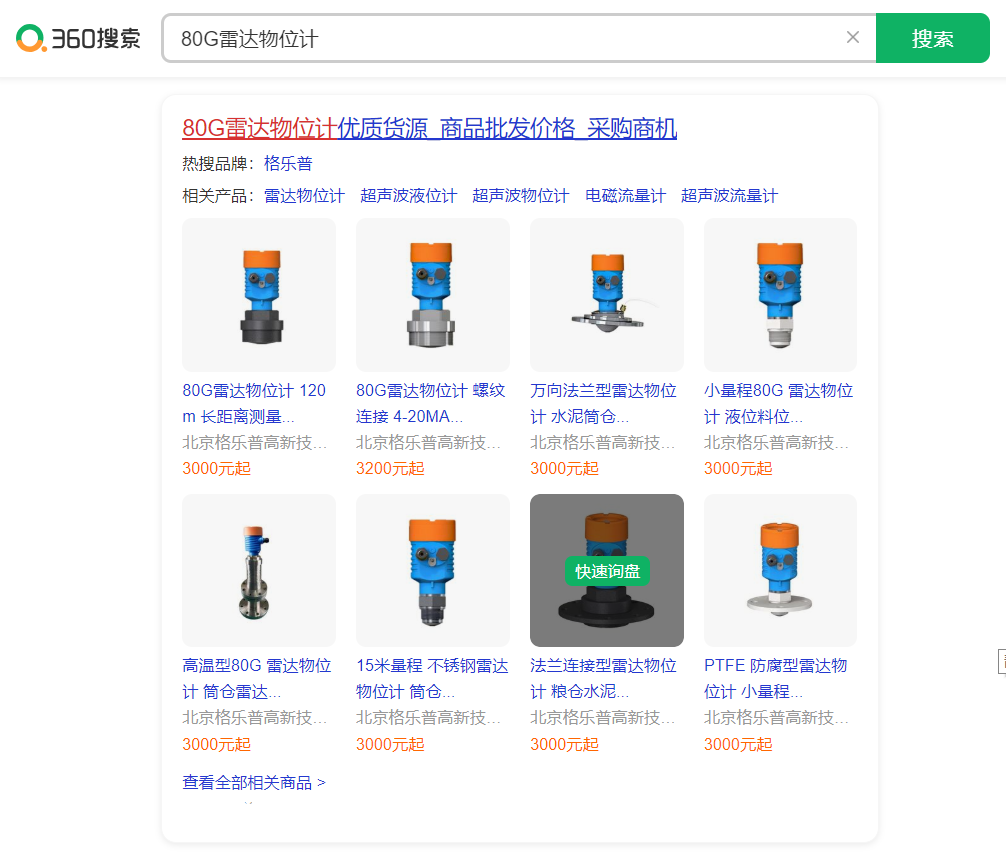
Task: Click the 快速询盘 quick inquiry button
Action: (607, 571)
